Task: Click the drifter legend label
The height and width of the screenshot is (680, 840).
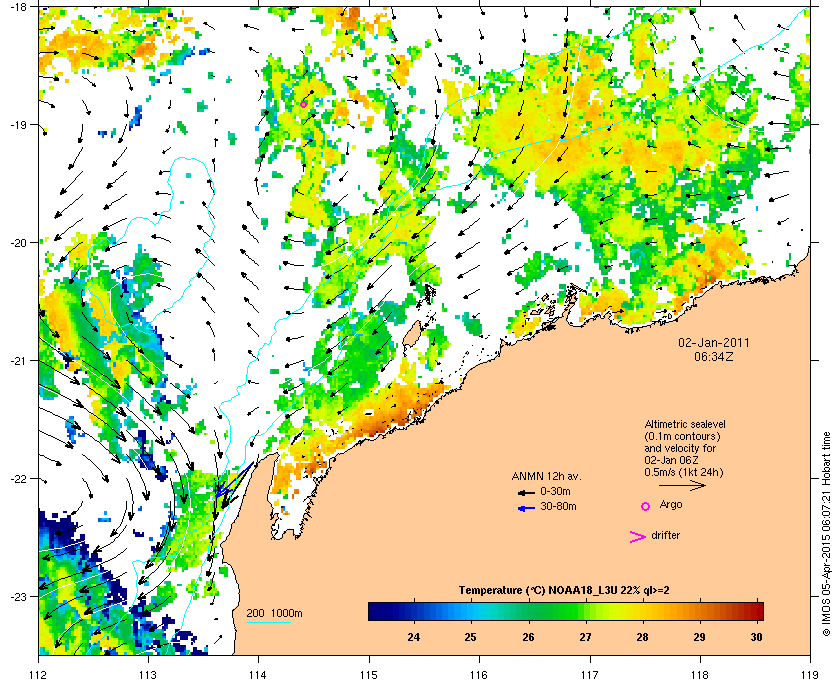Action: pyautogui.click(x=666, y=535)
